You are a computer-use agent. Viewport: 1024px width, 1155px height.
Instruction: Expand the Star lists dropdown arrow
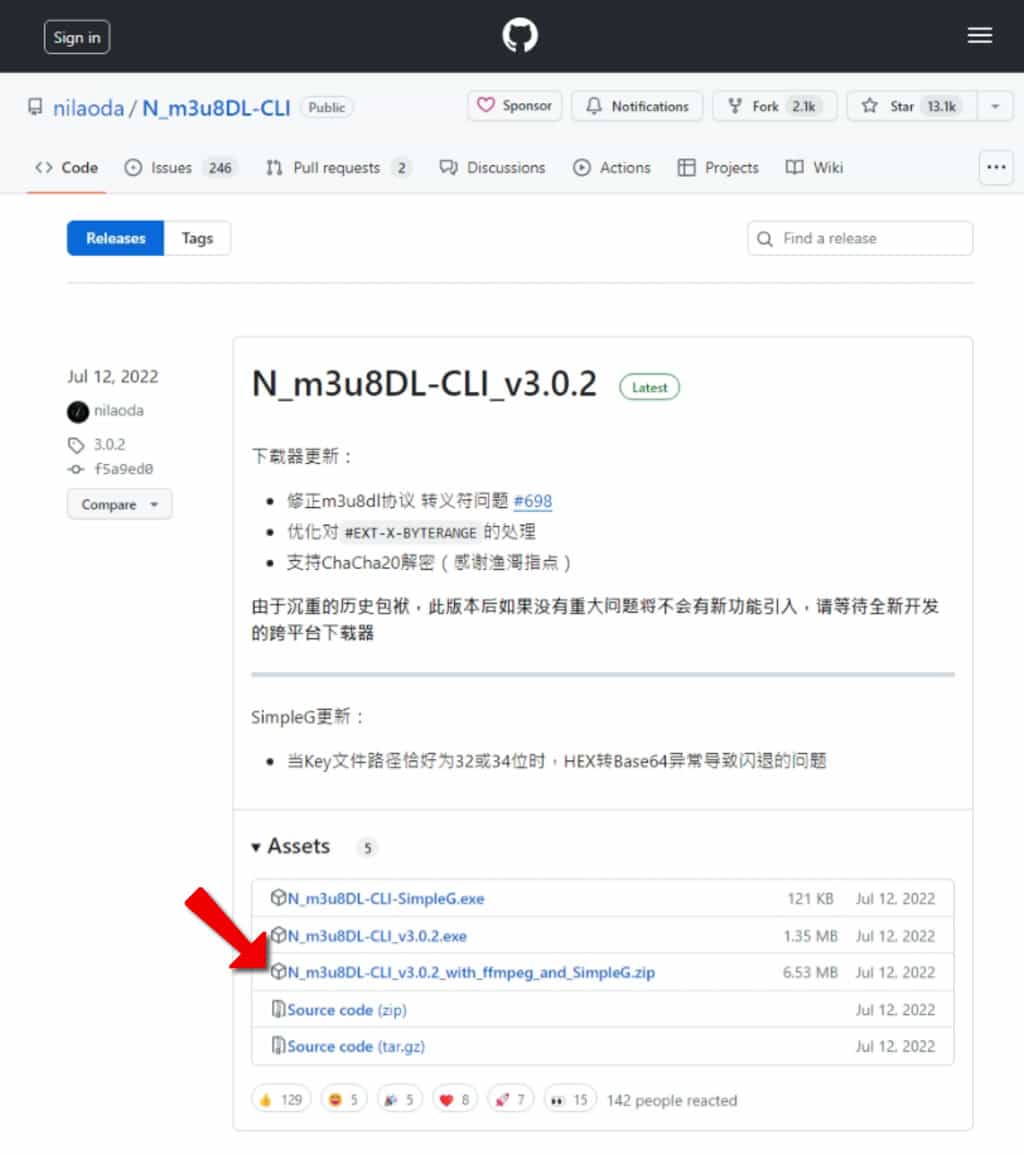click(x=995, y=106)
